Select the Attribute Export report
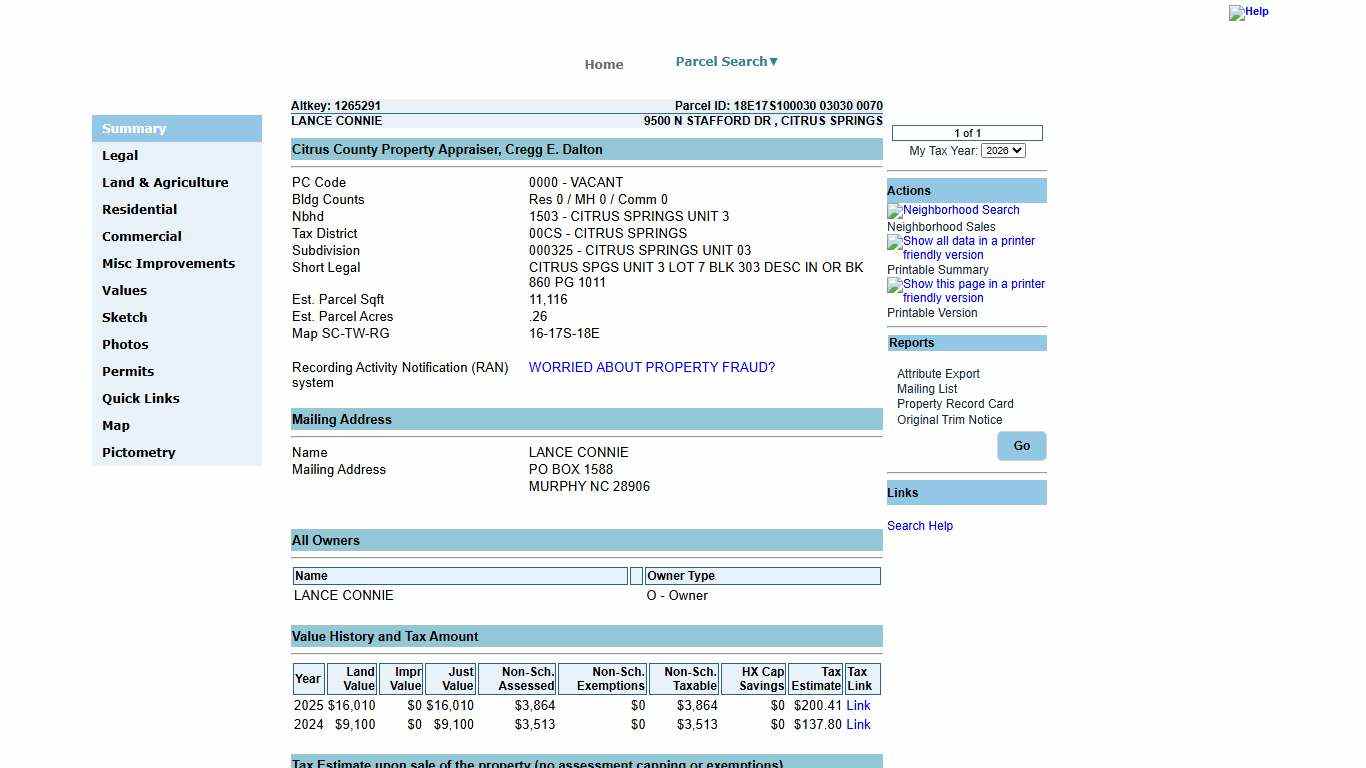The height and width of the screenshot is (768, 1366). (938, 374)
